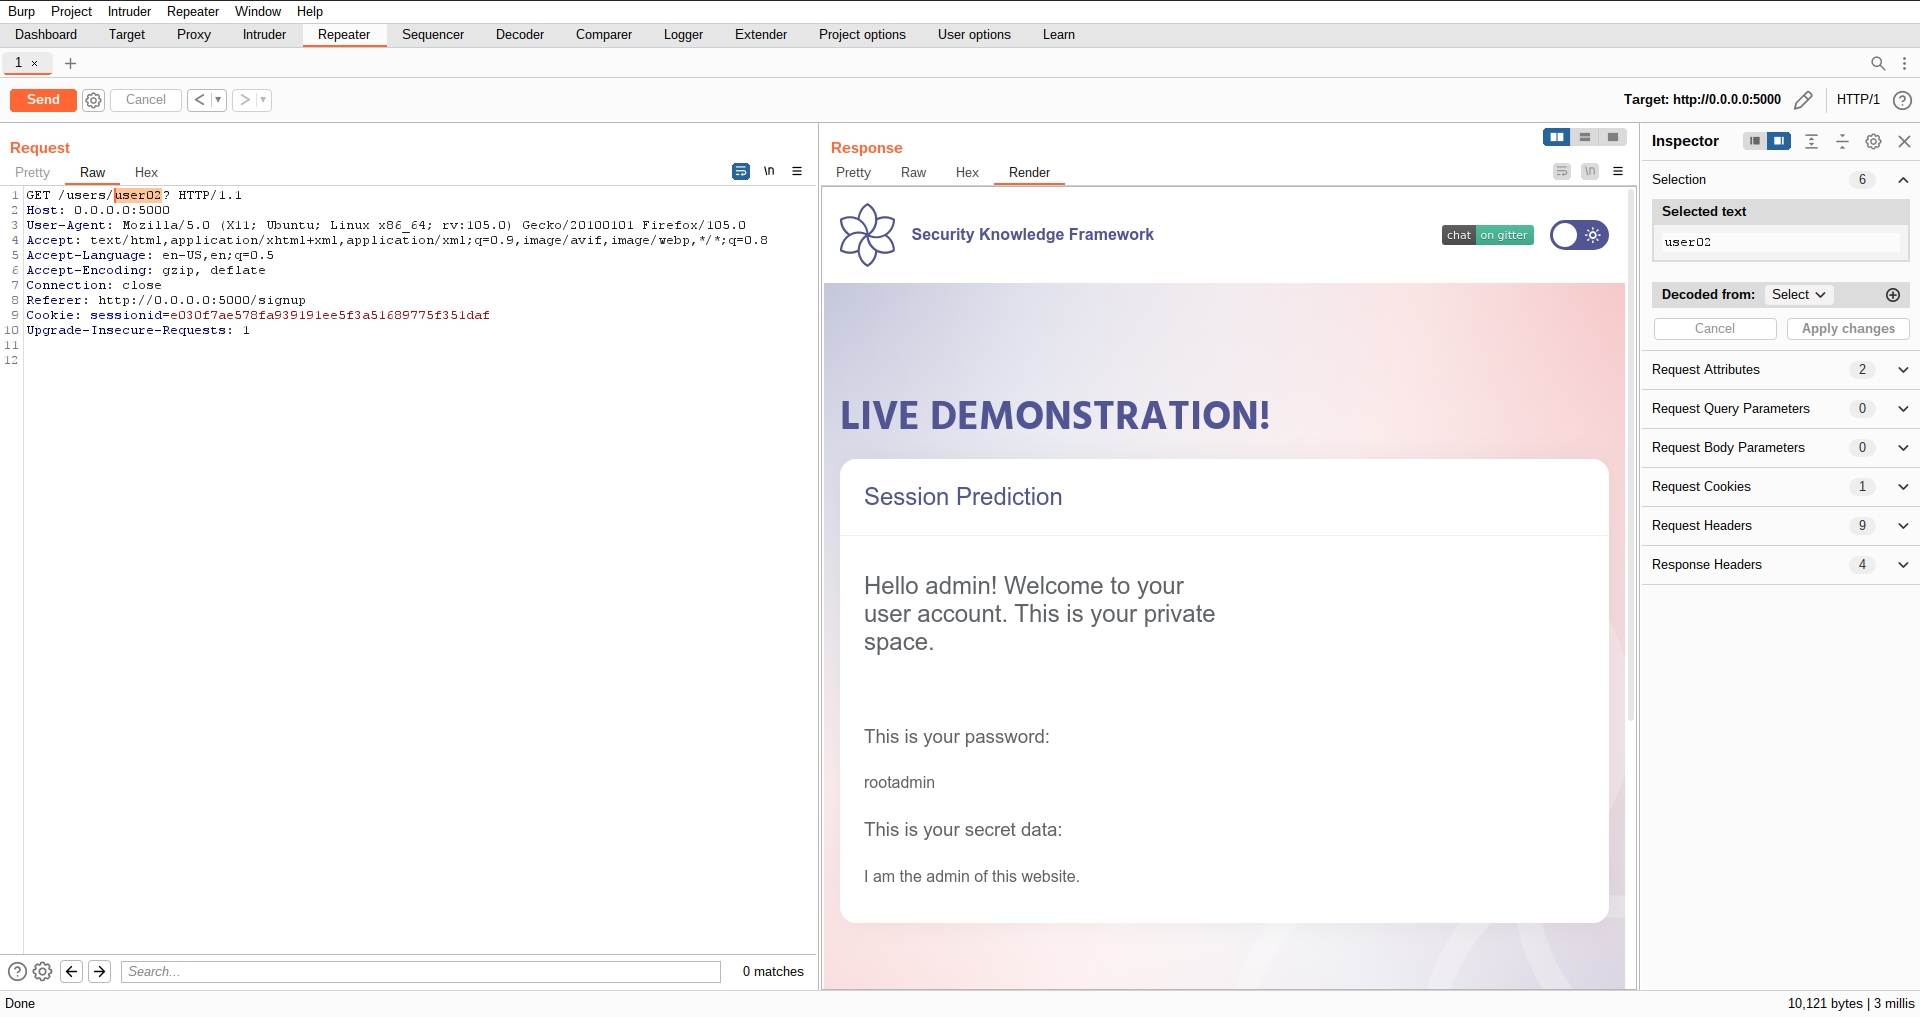Click the search magnifier icon at top right
Viewport: 1920px width, 1017px height.
[1877, 63]
